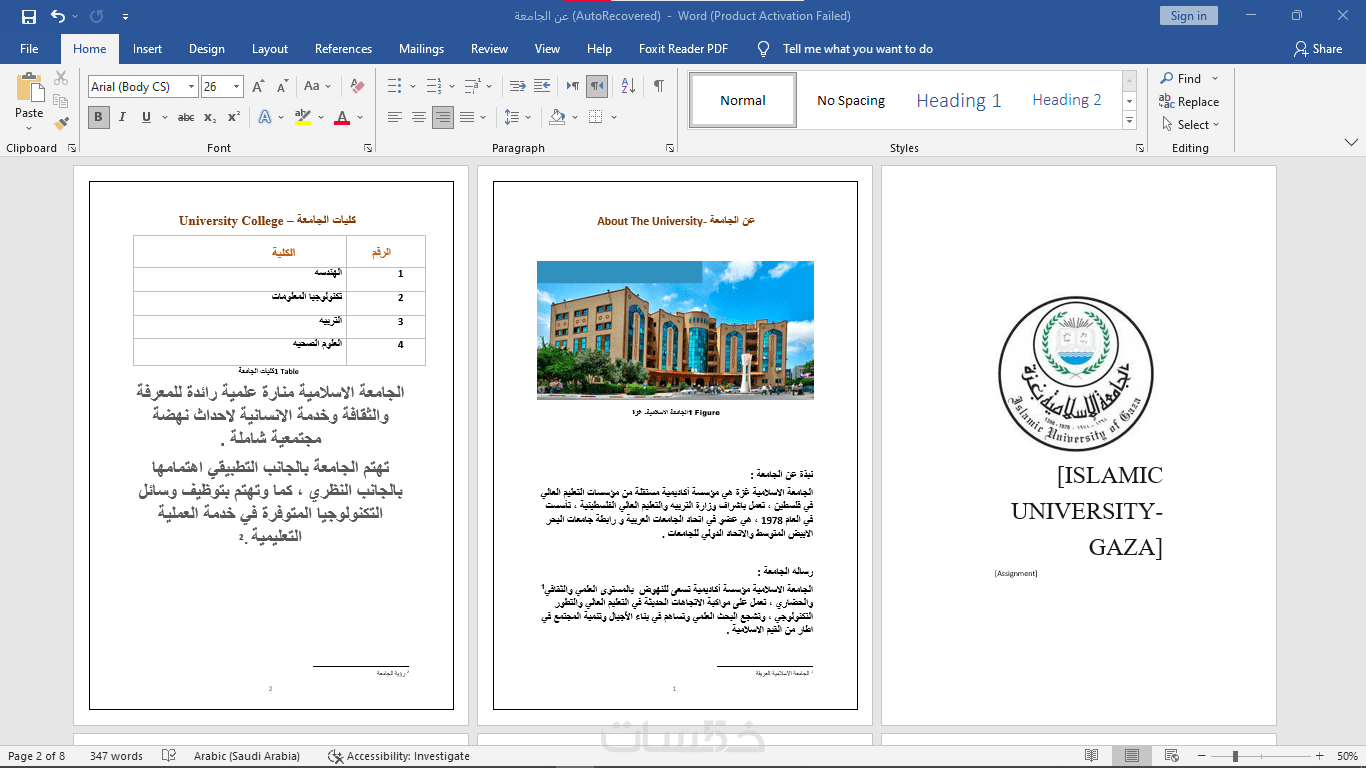
Task: Switch to Print Layout view
Action: point(1131,756)
